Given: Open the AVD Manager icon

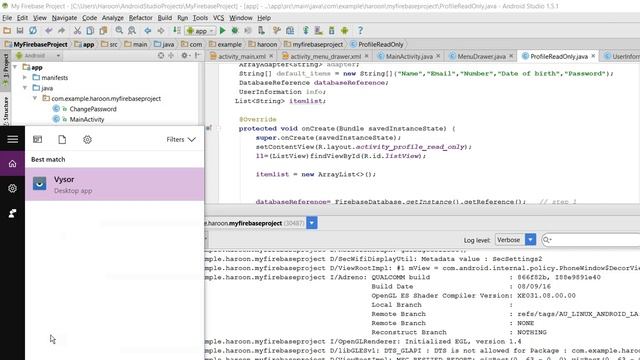Looking at the screenshot, I should point(318,31).
